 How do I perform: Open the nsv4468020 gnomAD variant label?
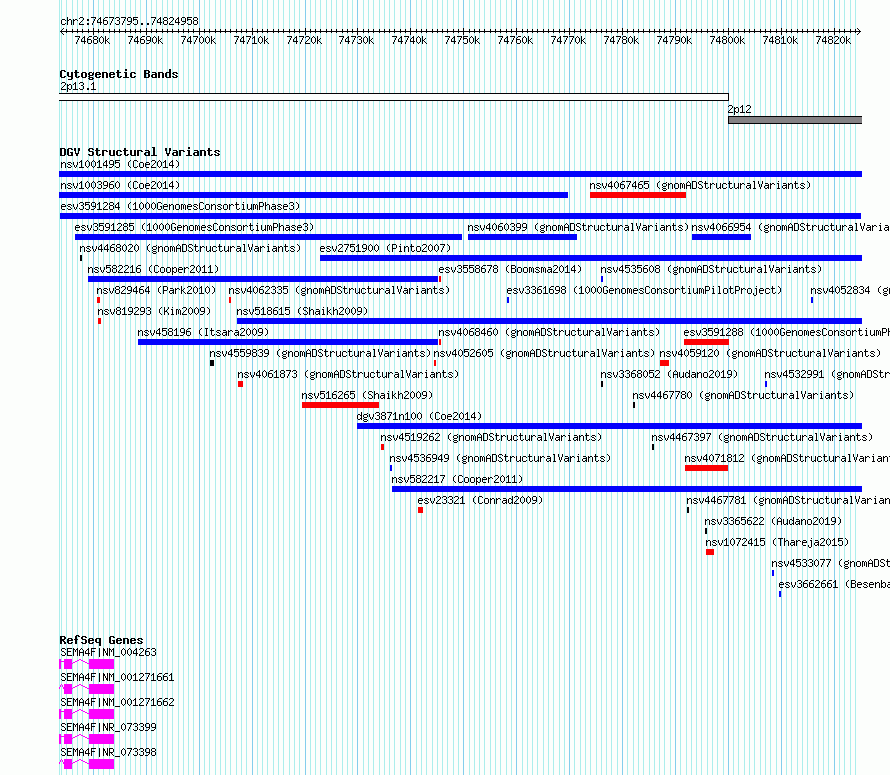pos(190,249)
